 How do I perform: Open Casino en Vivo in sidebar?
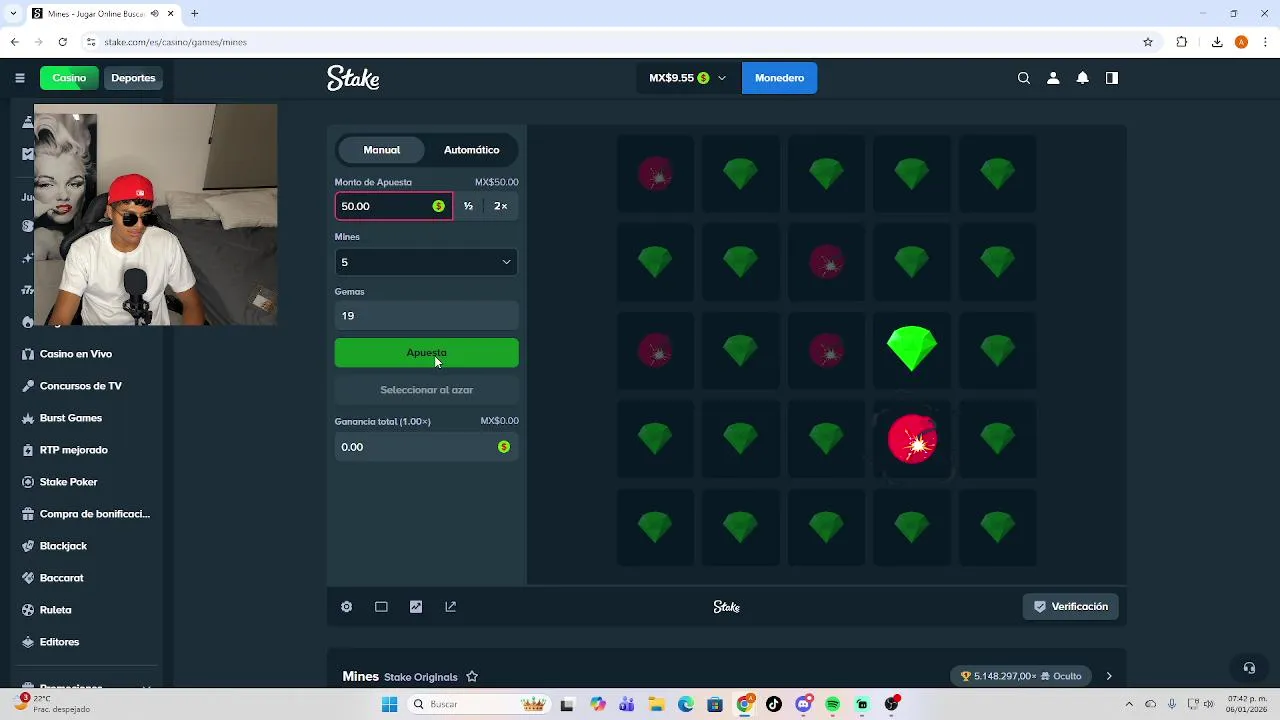(x=76, y=354)
